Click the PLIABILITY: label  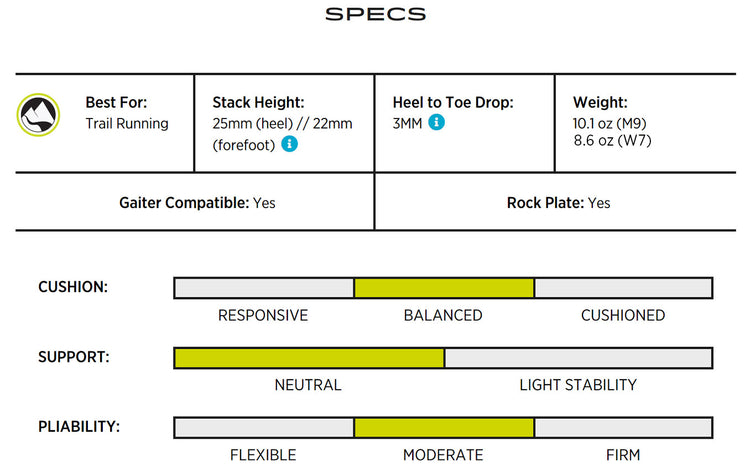[x=79, y=426]
